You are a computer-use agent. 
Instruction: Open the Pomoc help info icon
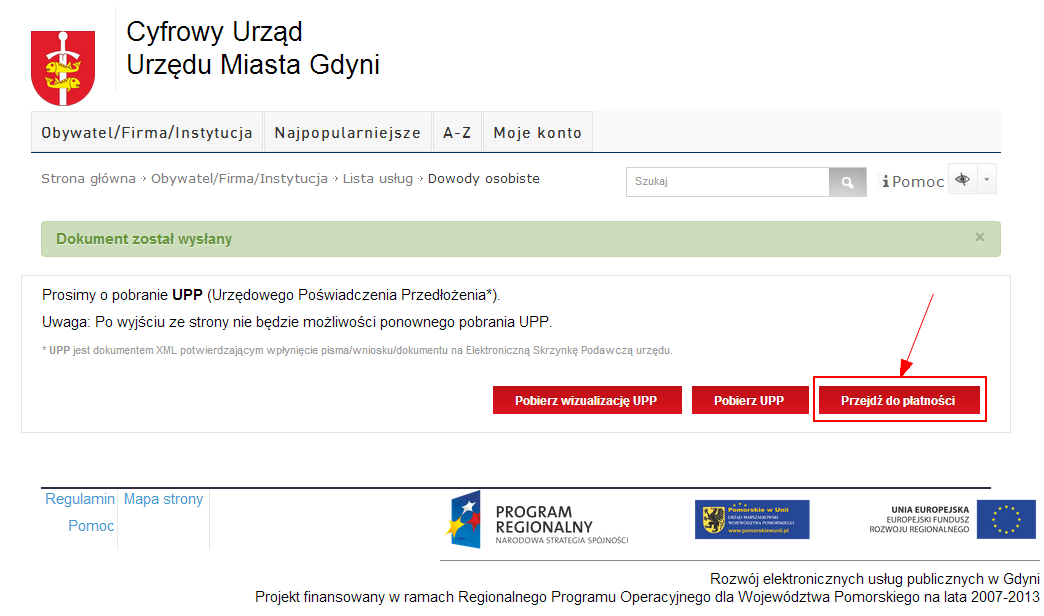[x=886, y=182]
